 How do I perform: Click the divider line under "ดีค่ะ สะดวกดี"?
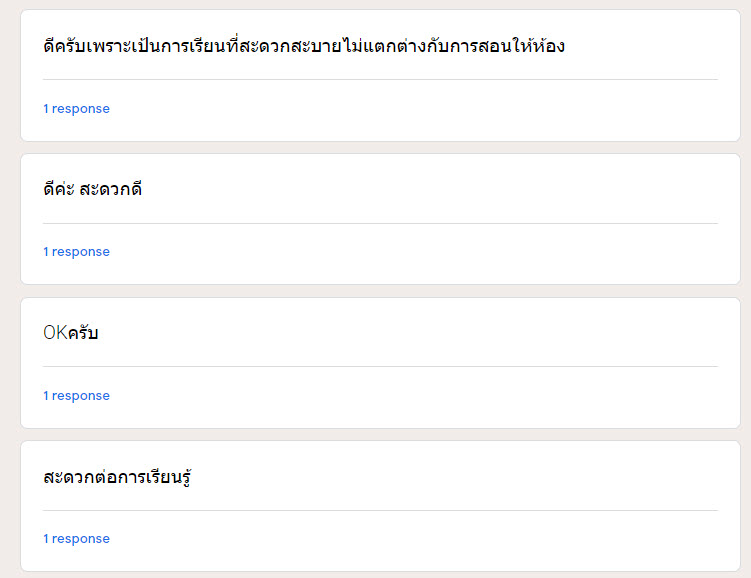pyautogui.click(x=380, y=223)
